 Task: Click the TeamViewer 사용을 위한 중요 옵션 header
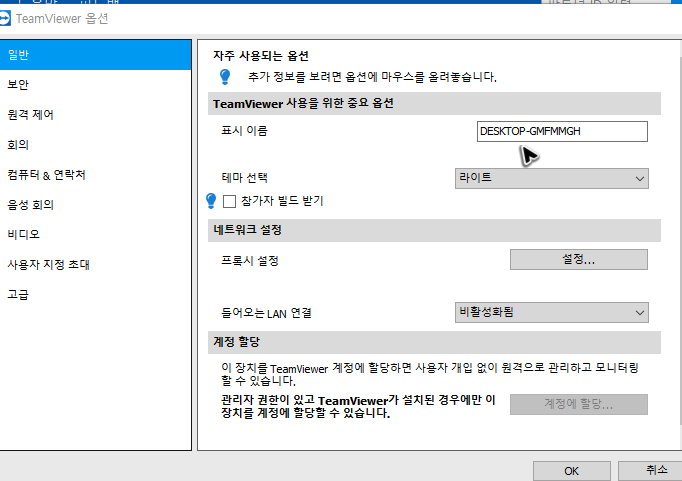coord(434,104)
